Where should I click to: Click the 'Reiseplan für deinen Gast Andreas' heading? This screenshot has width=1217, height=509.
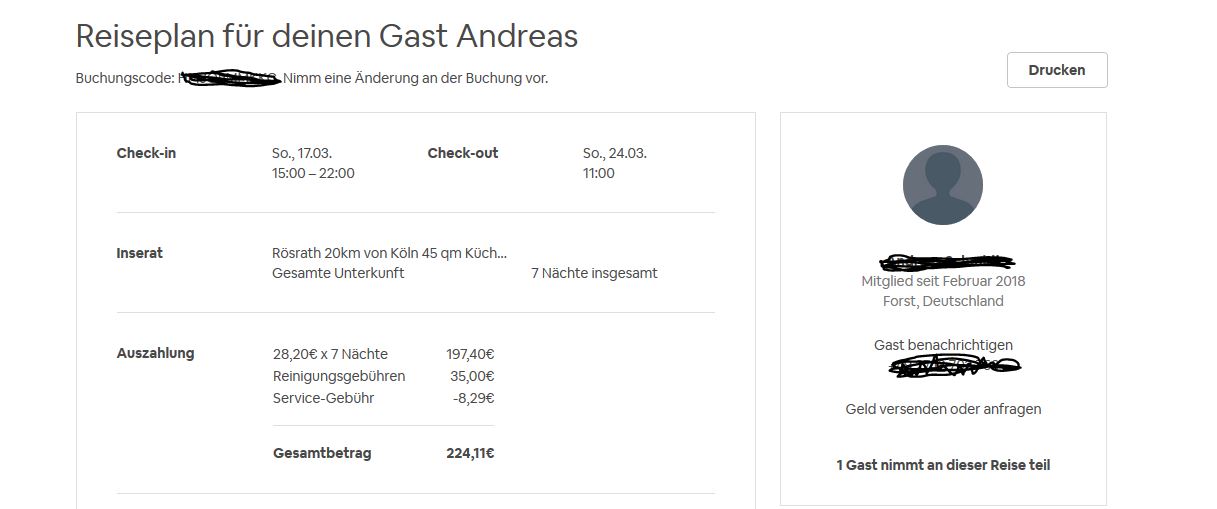[327, 36]
